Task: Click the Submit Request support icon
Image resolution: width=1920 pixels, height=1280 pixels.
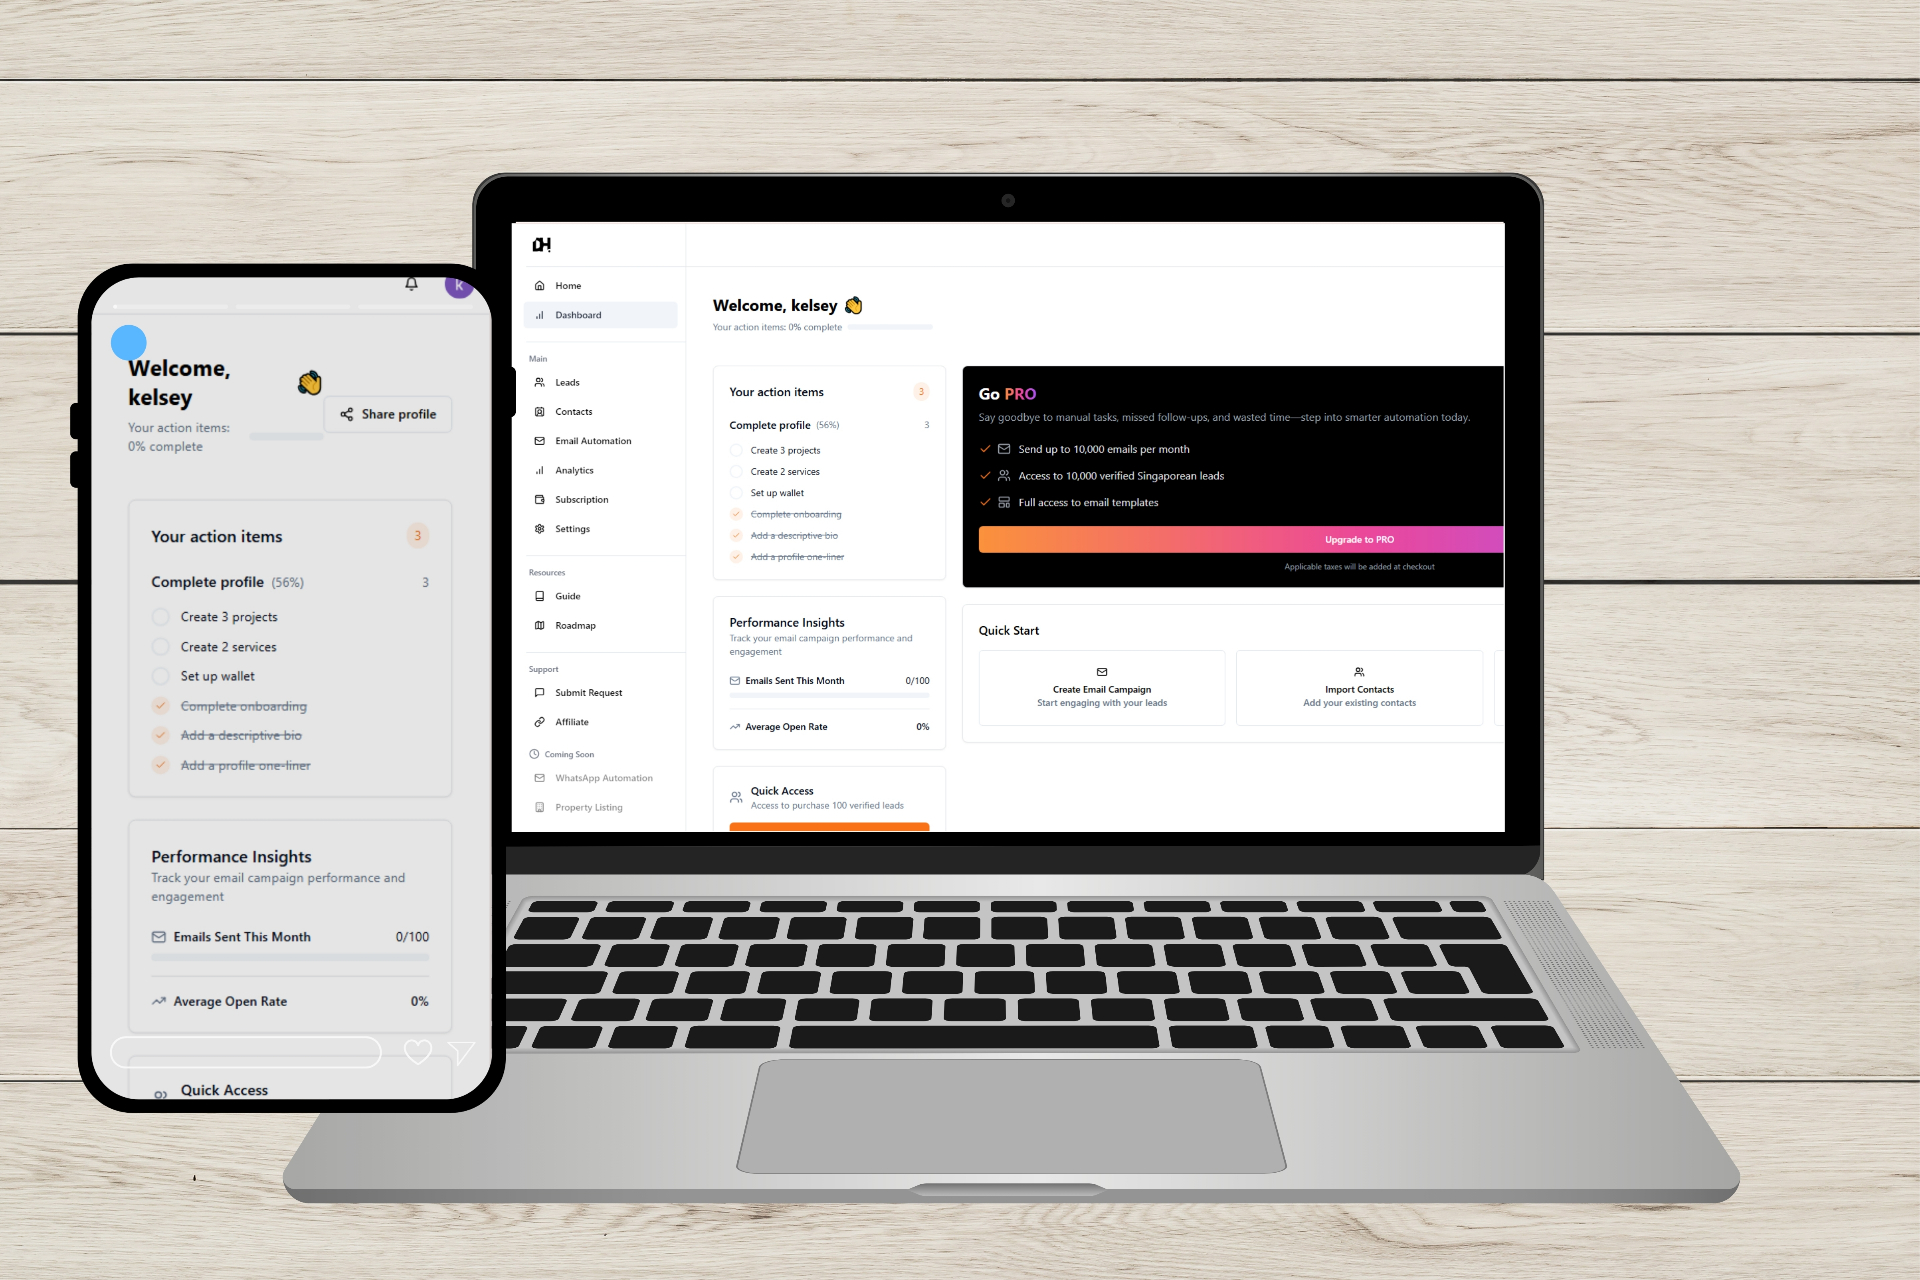Action: coord(540,691)
